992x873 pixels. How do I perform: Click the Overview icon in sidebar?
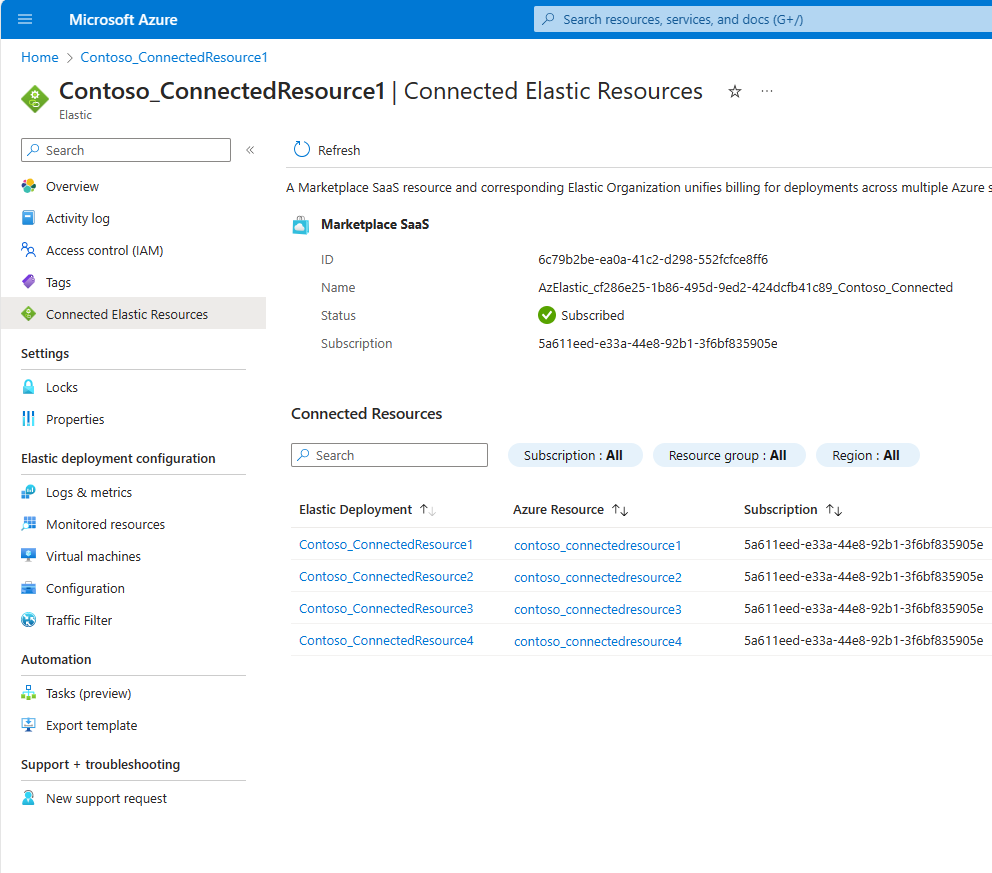click(28, 186)
